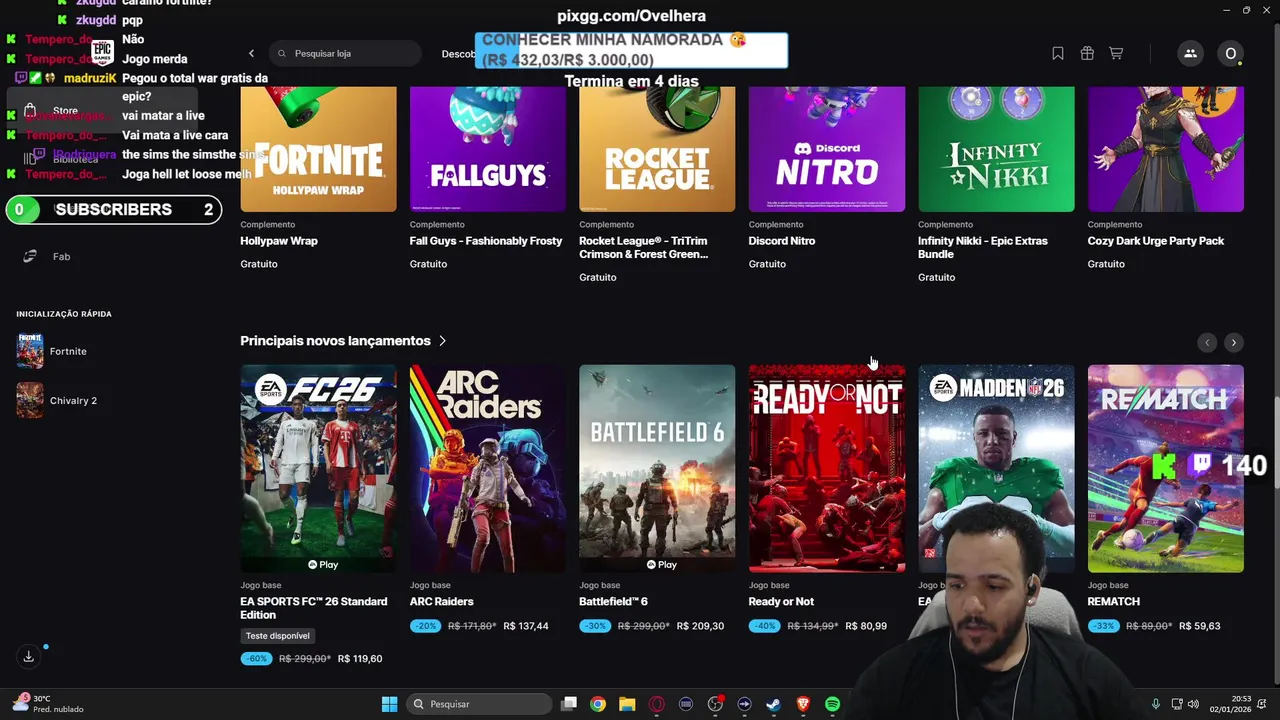Image resolution: width=1280 pixels, height=720 pixels.
Task: Click the -60% discount badge for FC 26
Action: coord(256,659)
